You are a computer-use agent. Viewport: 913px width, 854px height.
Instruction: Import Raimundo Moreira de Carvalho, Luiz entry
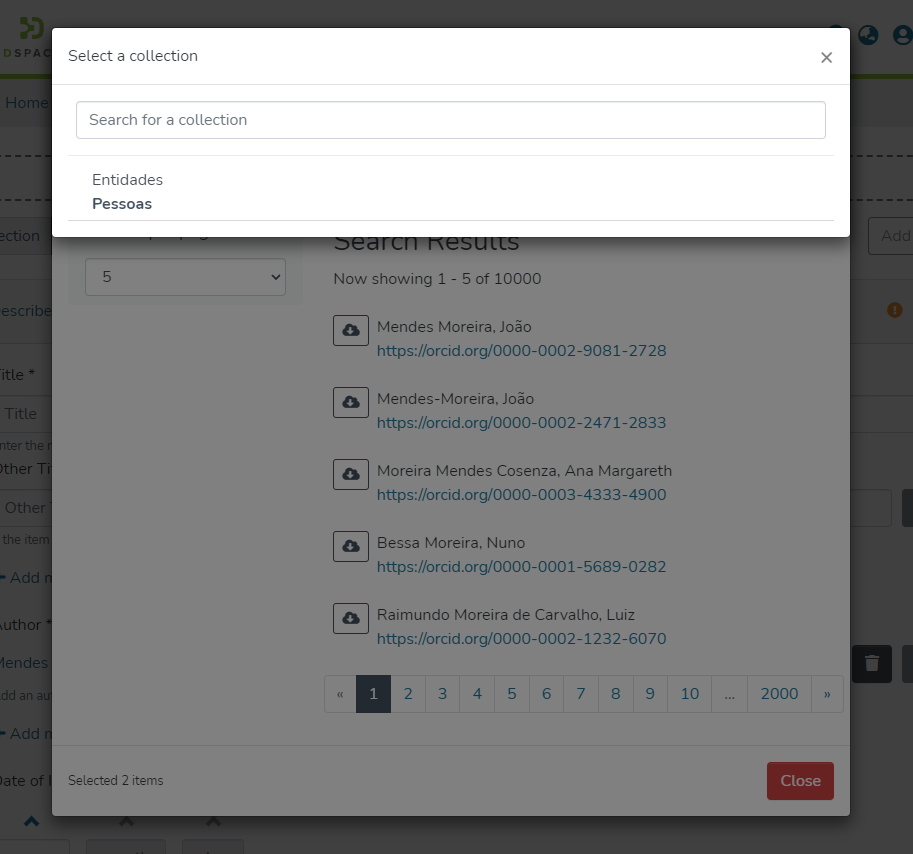tap(351, 618)
